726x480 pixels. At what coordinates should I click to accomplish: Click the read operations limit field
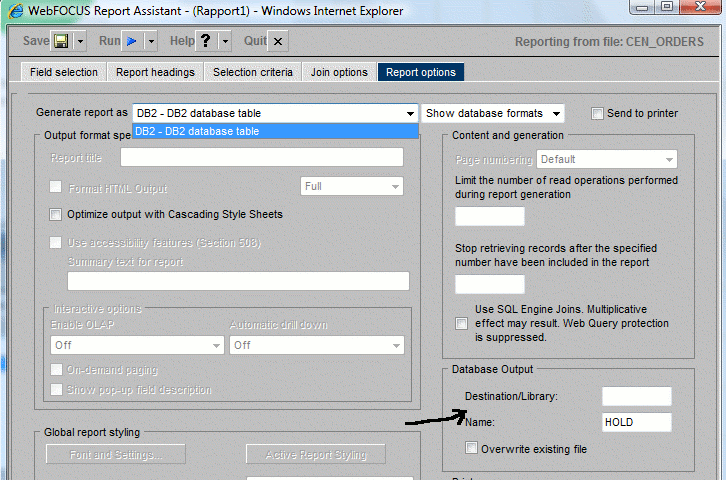click(490, 216)
